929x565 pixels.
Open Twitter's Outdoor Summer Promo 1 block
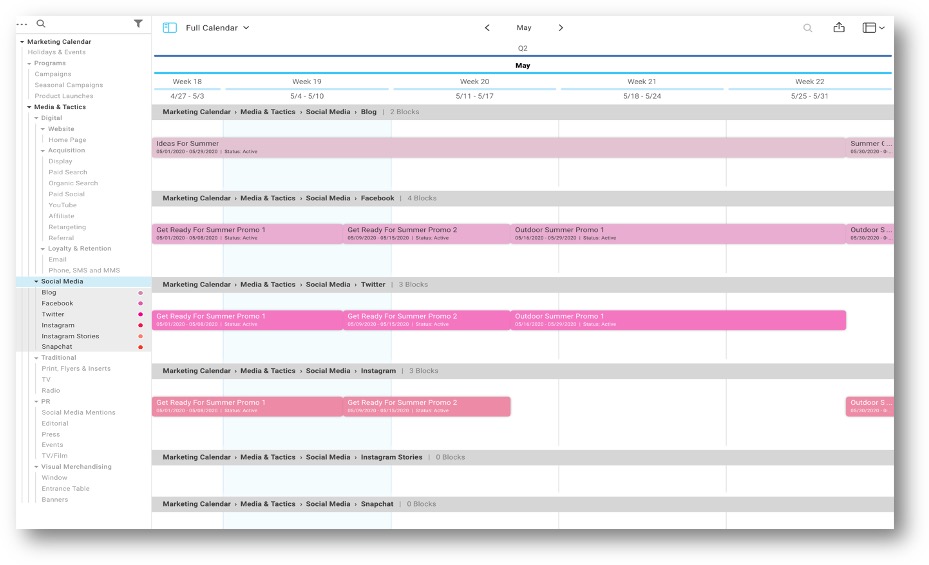pos(677,320)
